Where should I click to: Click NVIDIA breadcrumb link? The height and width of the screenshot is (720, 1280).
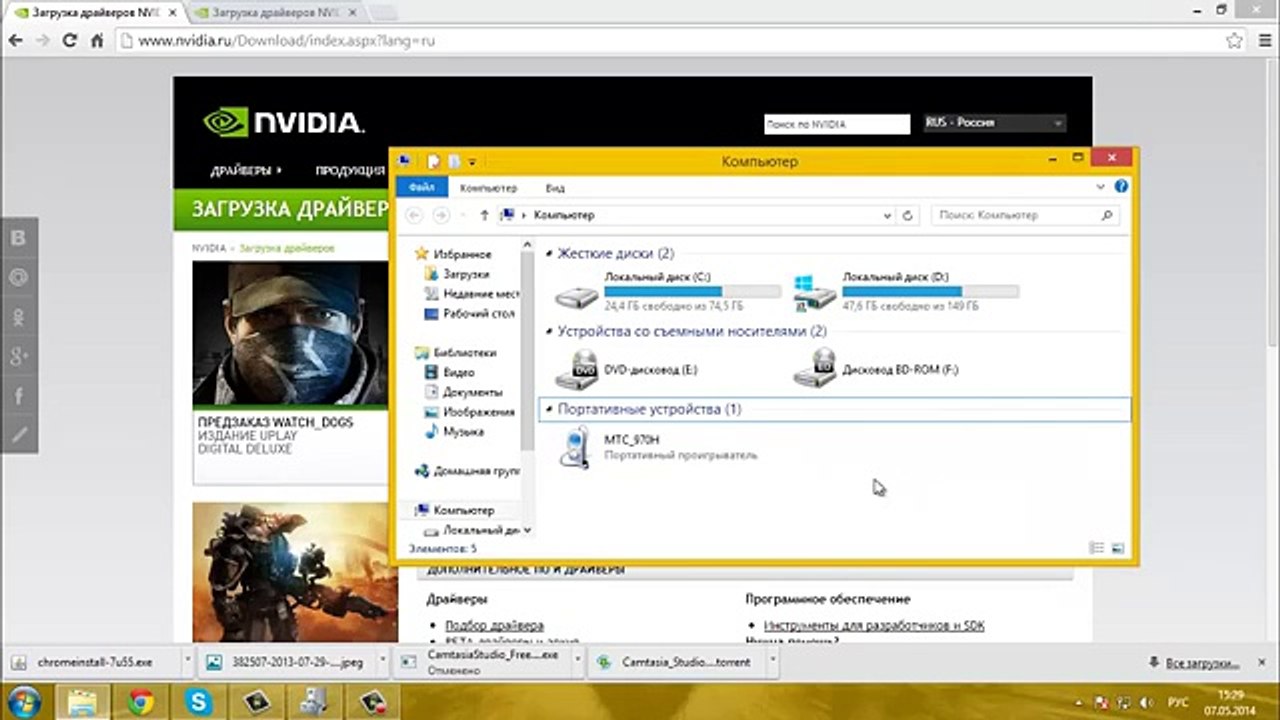pyautogui.click(x=209, y=248)
